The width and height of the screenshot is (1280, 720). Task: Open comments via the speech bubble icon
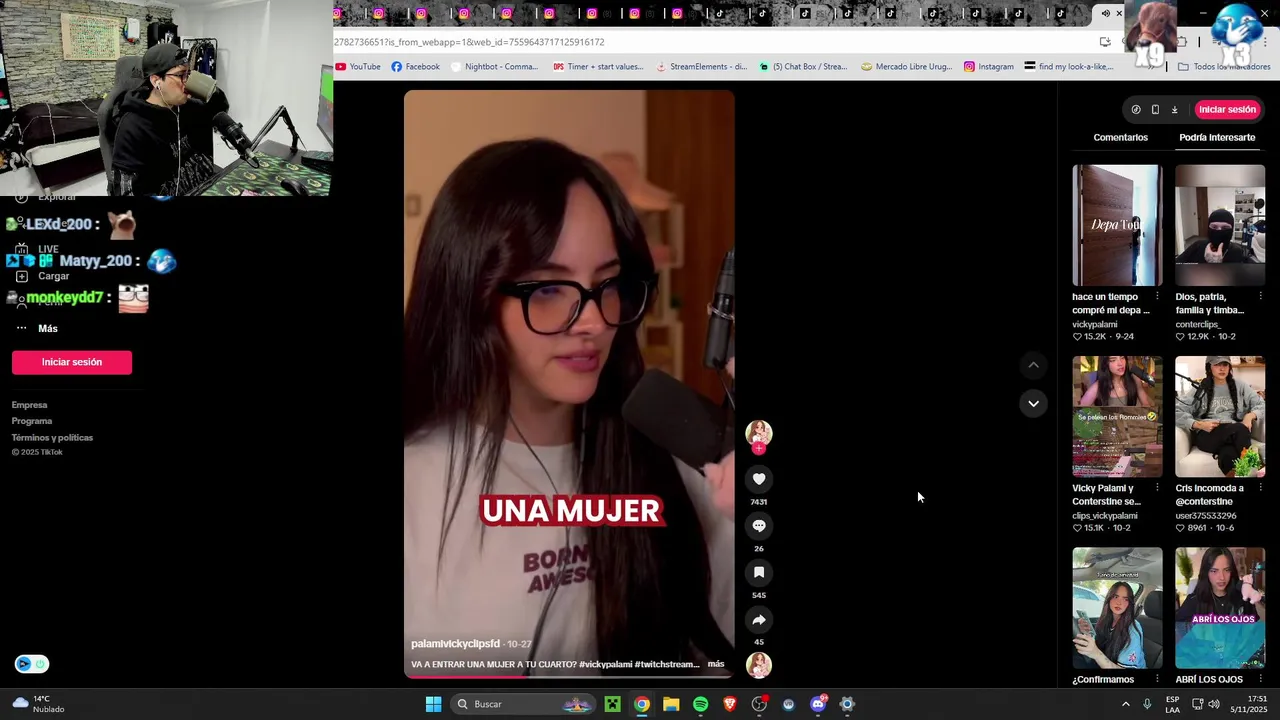759,526
